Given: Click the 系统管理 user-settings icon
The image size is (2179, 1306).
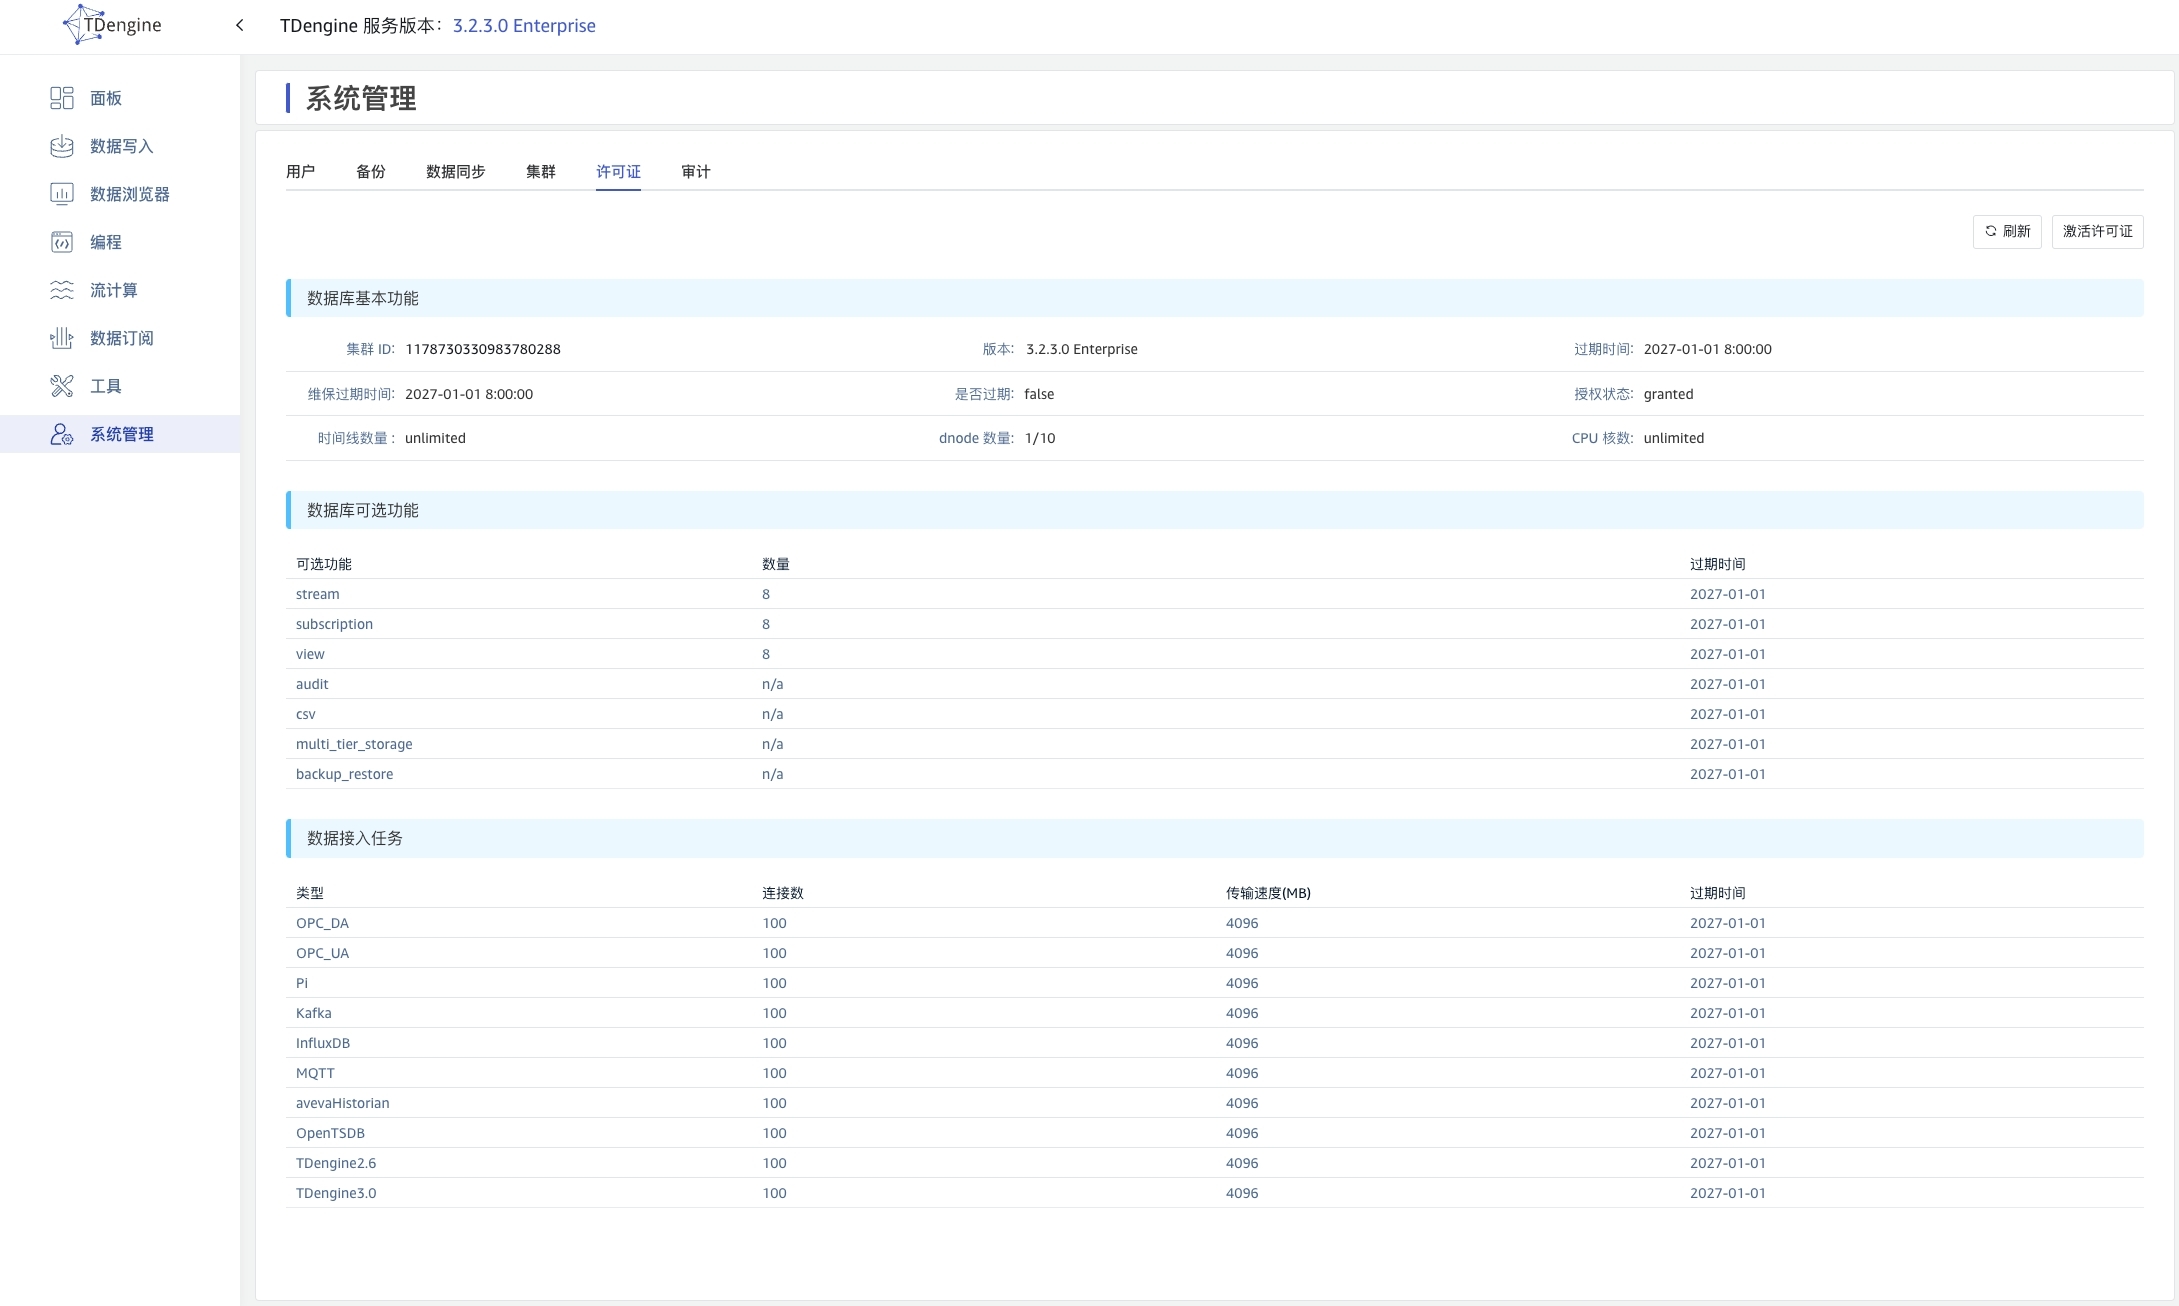Looking at the screenshot, I should (61, 434).
